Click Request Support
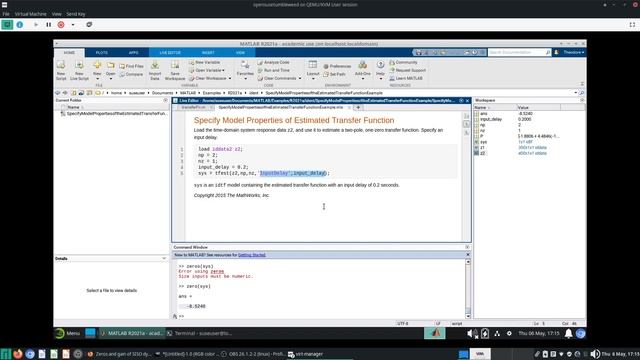The height and width of the screenshot is (360, 640). tap(407, 70)
